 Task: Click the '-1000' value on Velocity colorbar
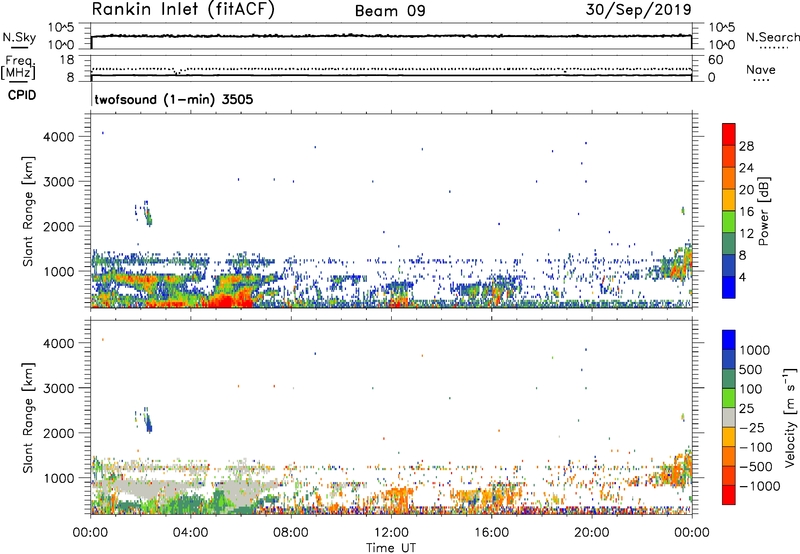[x=760, y=486]
